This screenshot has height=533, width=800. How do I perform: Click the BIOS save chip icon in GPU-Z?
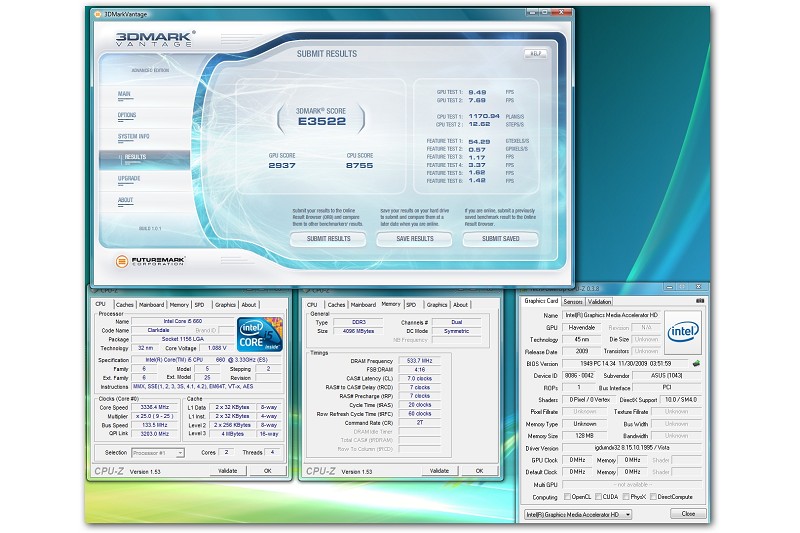click(x=696, y=364)
